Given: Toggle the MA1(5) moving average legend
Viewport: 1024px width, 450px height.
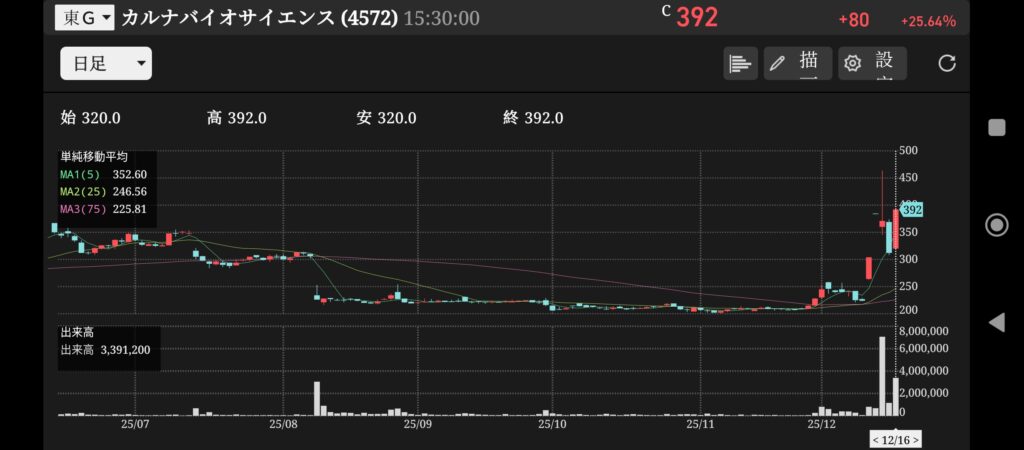Looking at the screenshot, I should 103,173.
